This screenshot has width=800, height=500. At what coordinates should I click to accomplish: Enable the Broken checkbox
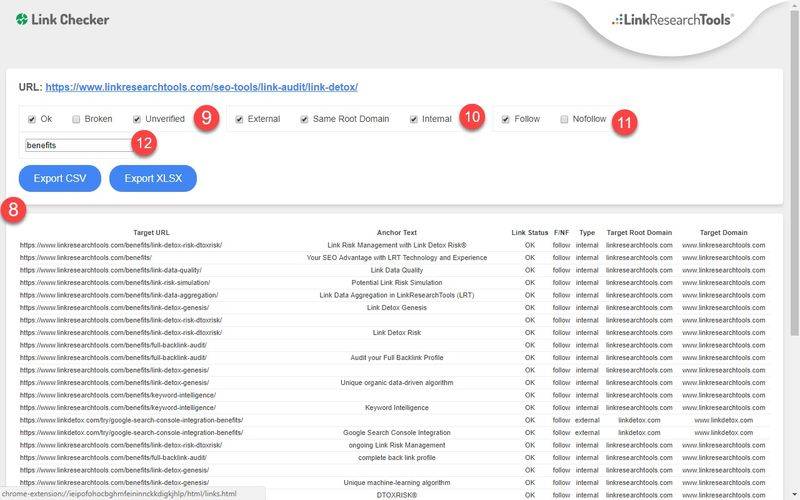pos(76,119)
